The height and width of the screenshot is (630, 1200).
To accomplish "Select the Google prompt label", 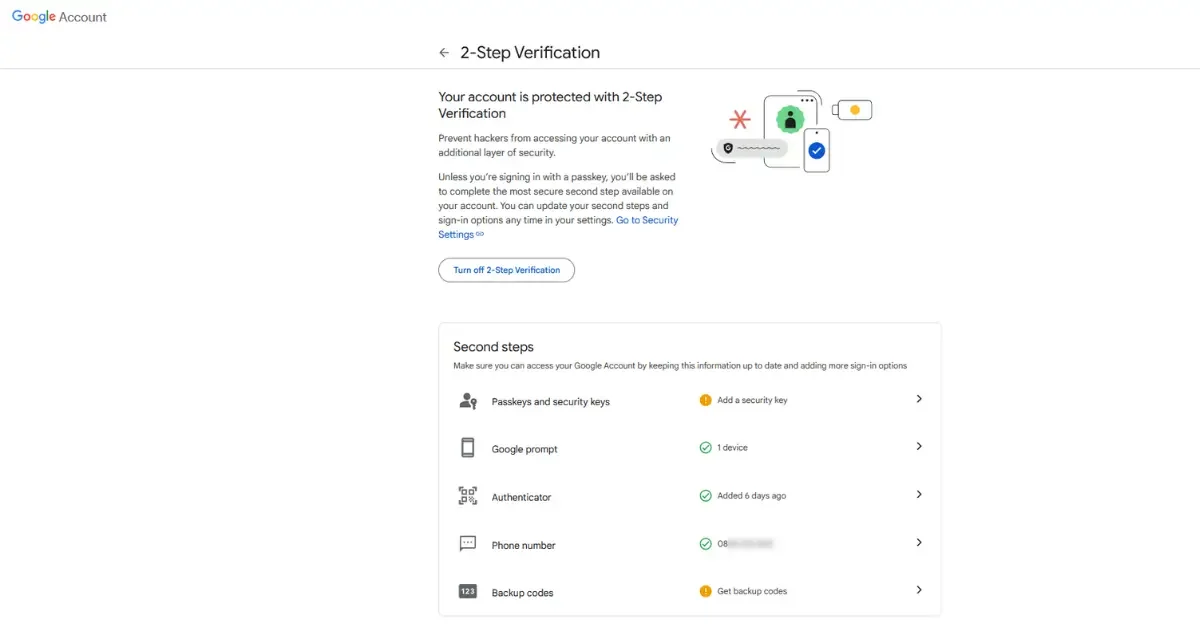I will (x=525, y=450).
